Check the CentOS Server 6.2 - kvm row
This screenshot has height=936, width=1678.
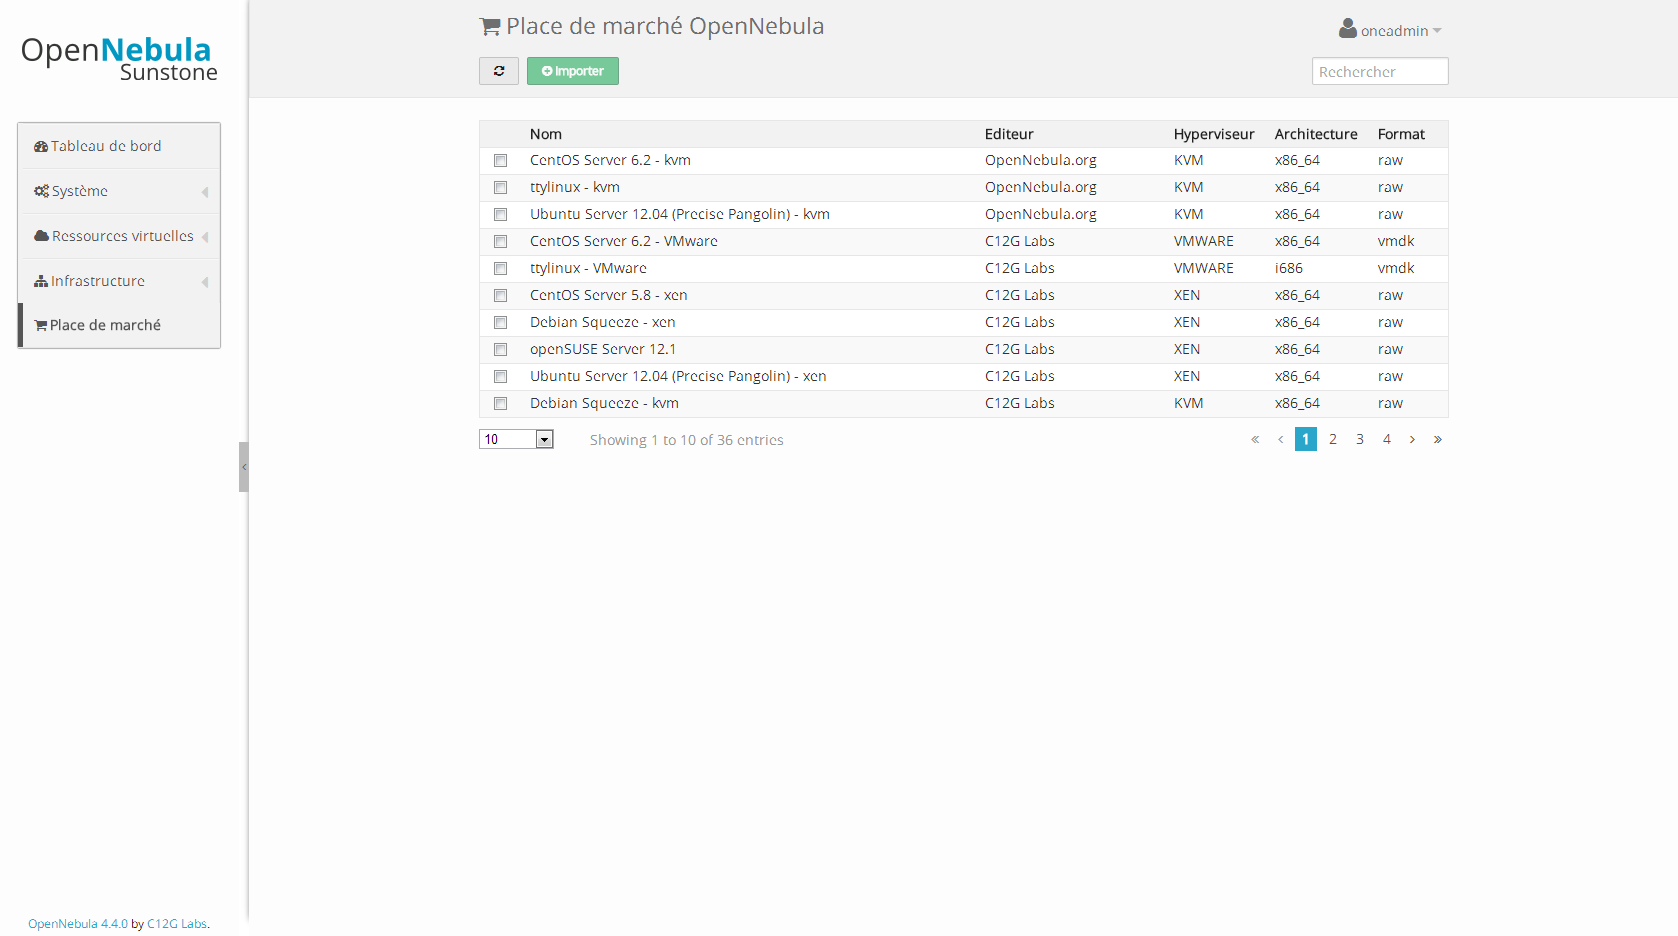pyautogui.click(x=500, y=161)
